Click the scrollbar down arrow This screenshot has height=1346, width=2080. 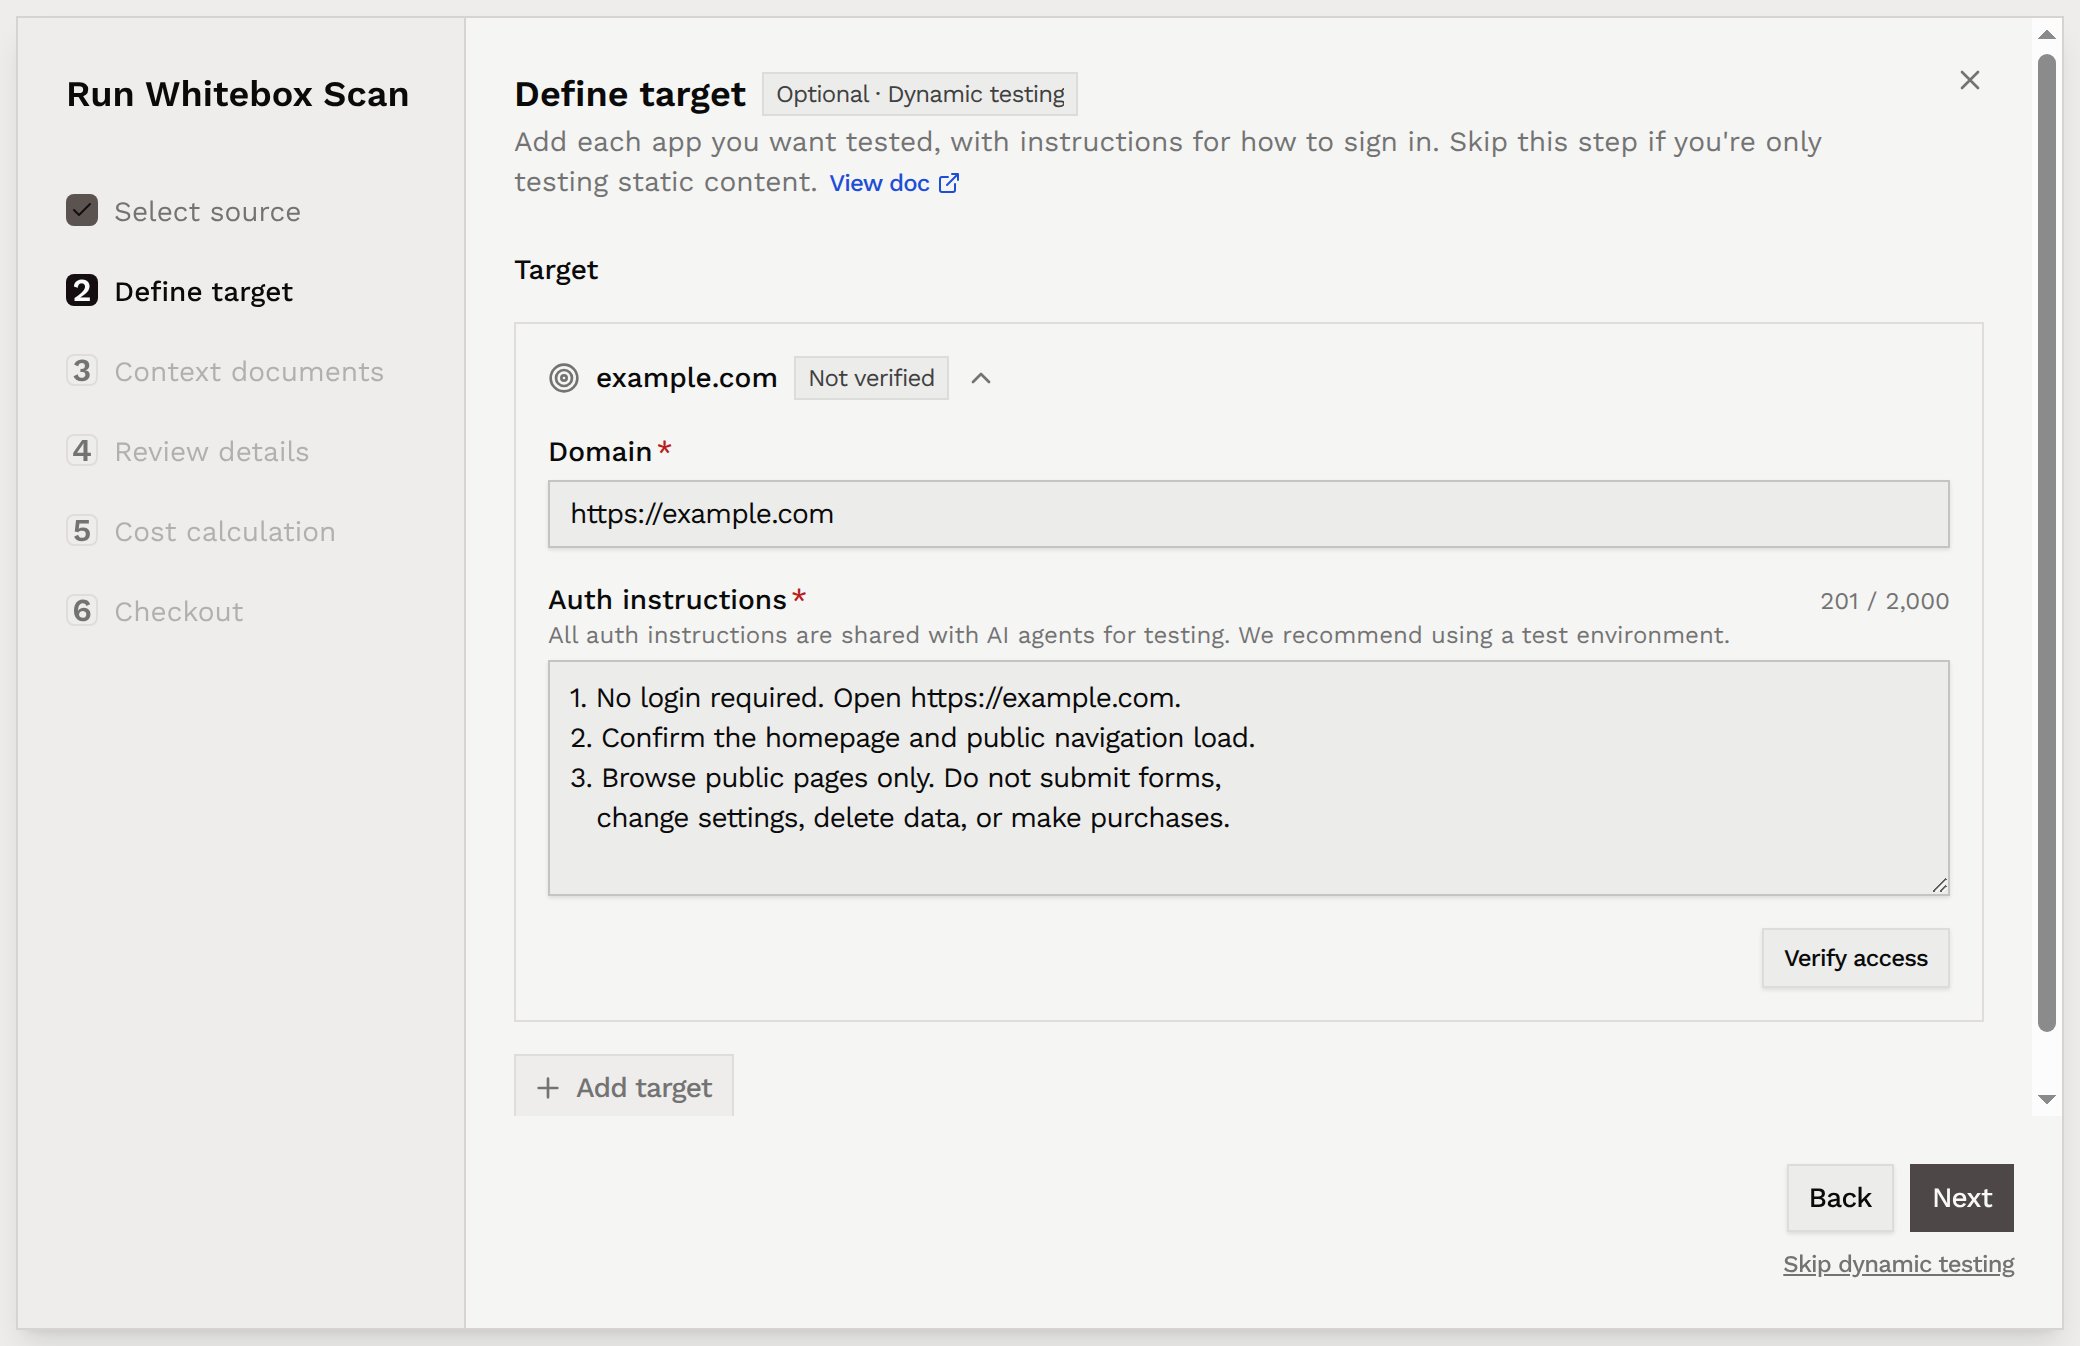pyautogui.click(x=2046, y=1099)
